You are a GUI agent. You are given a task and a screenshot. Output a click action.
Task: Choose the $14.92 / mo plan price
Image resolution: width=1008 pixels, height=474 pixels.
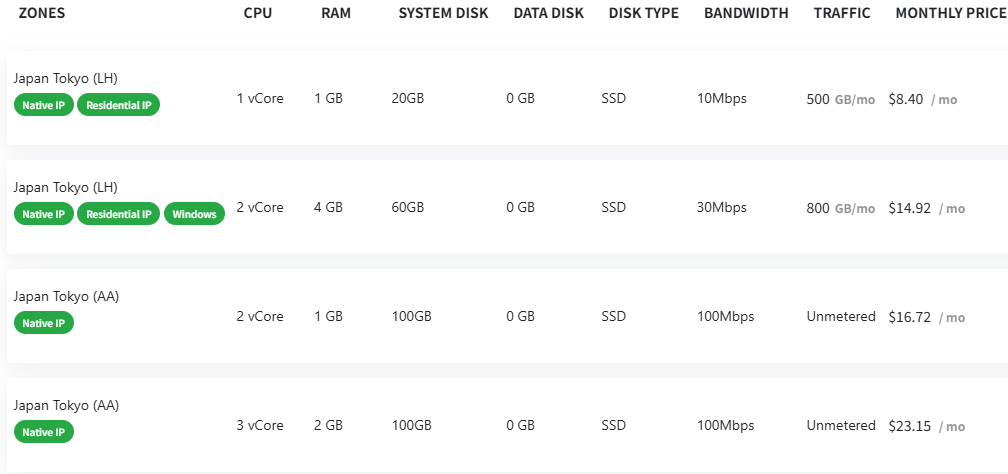926,208
